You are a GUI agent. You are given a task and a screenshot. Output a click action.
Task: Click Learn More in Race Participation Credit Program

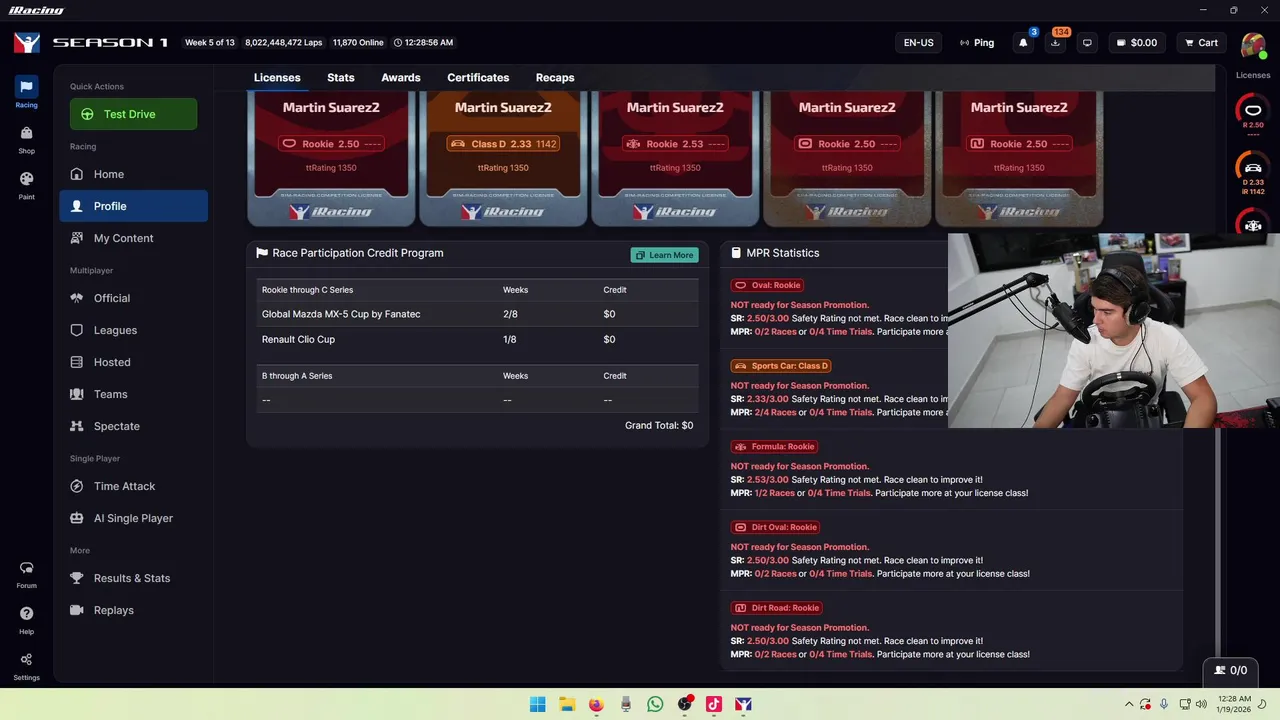pos(665,255)
